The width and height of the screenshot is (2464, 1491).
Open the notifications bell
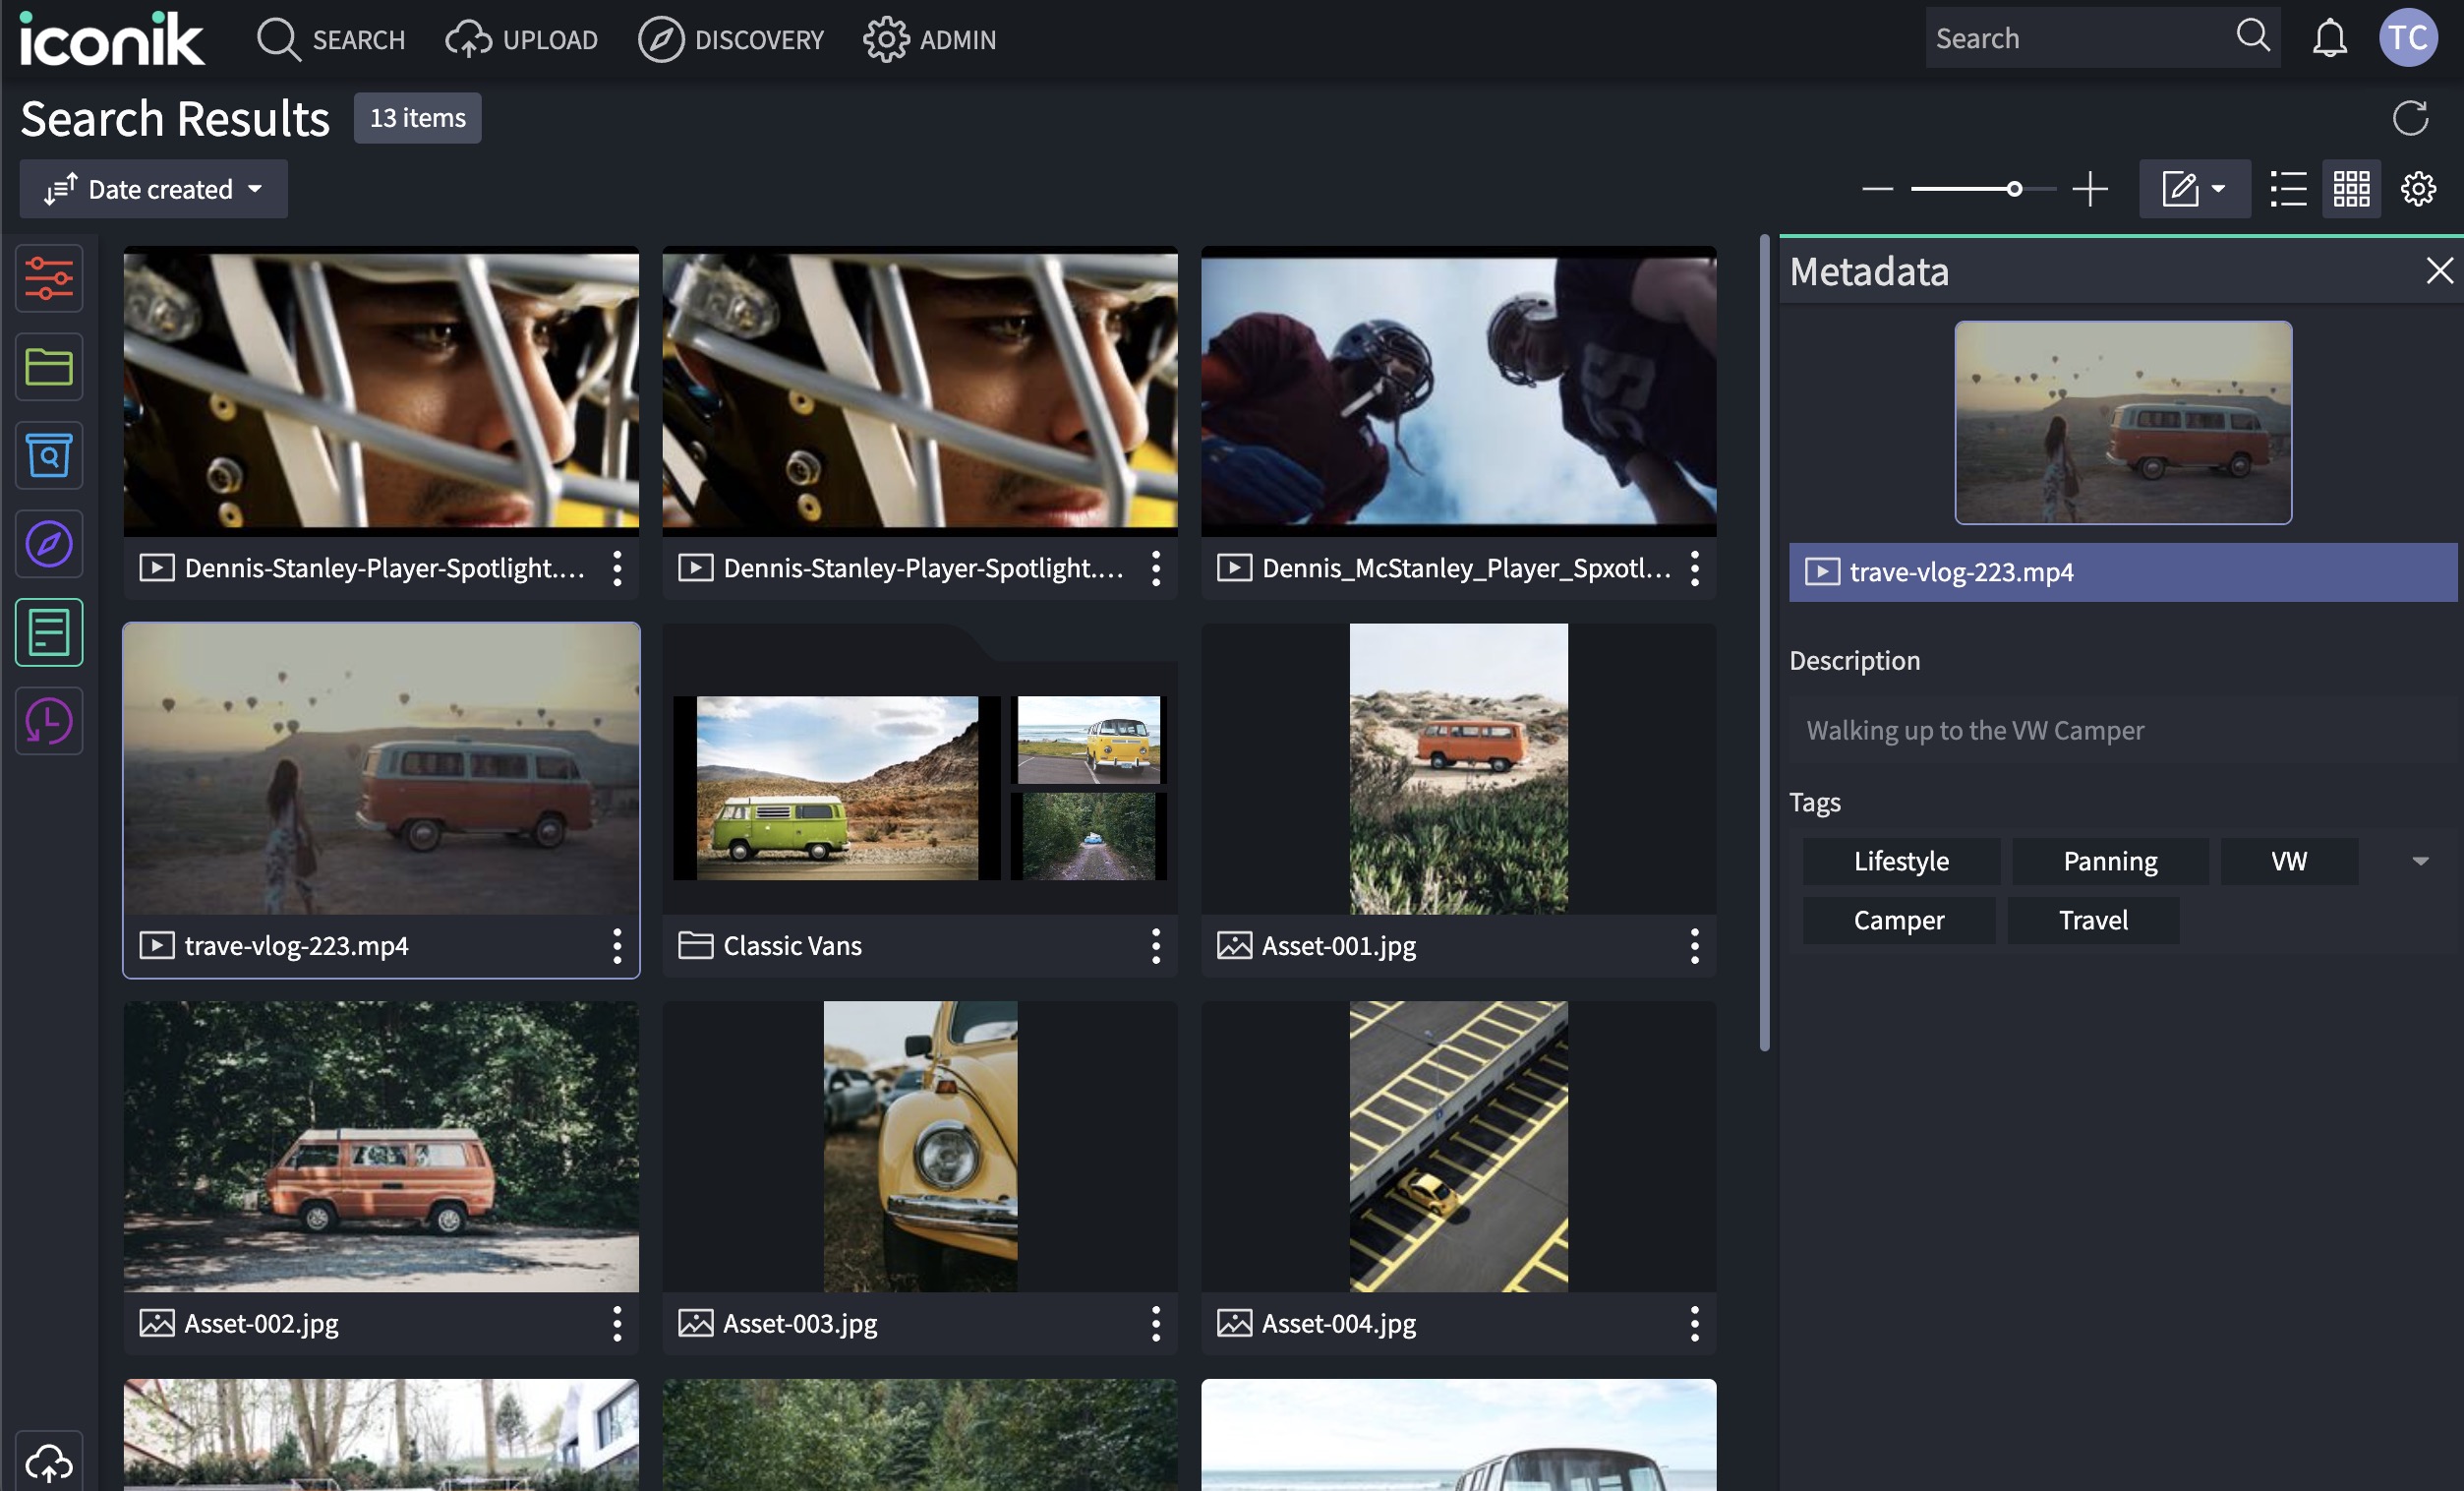pos(2328,37)
